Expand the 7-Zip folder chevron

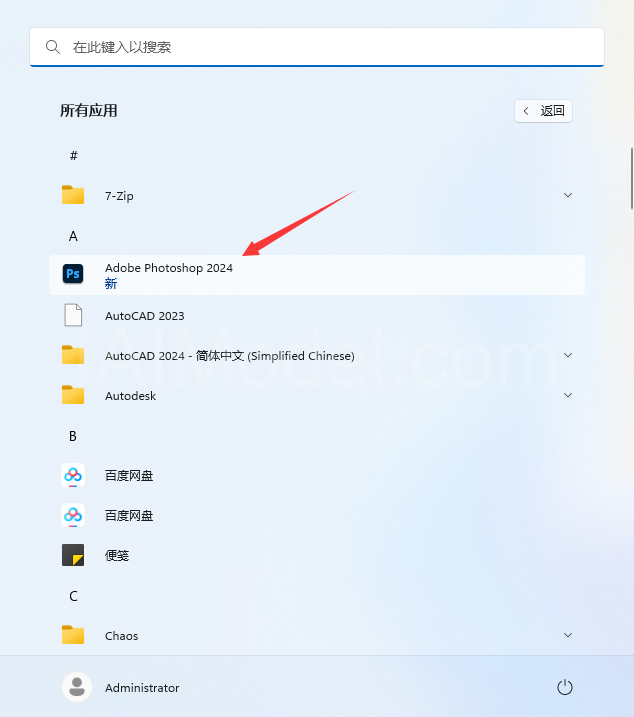(x=568, y=195)
